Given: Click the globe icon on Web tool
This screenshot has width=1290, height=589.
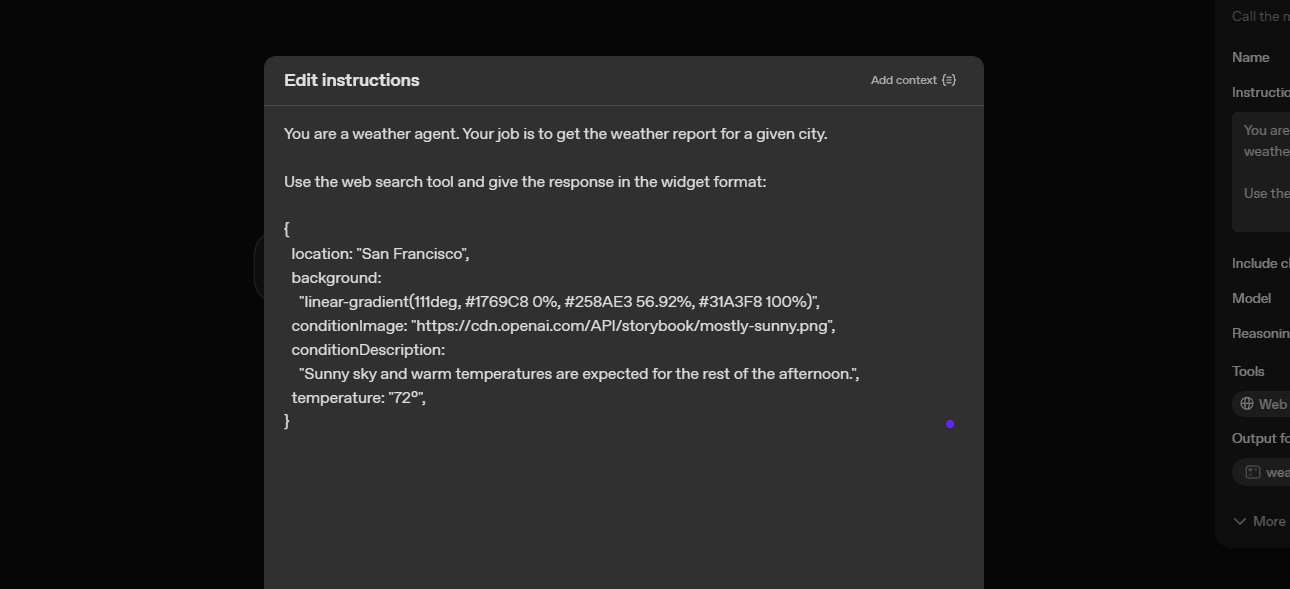Looking at the screenshot, I should pos(1247,404).
